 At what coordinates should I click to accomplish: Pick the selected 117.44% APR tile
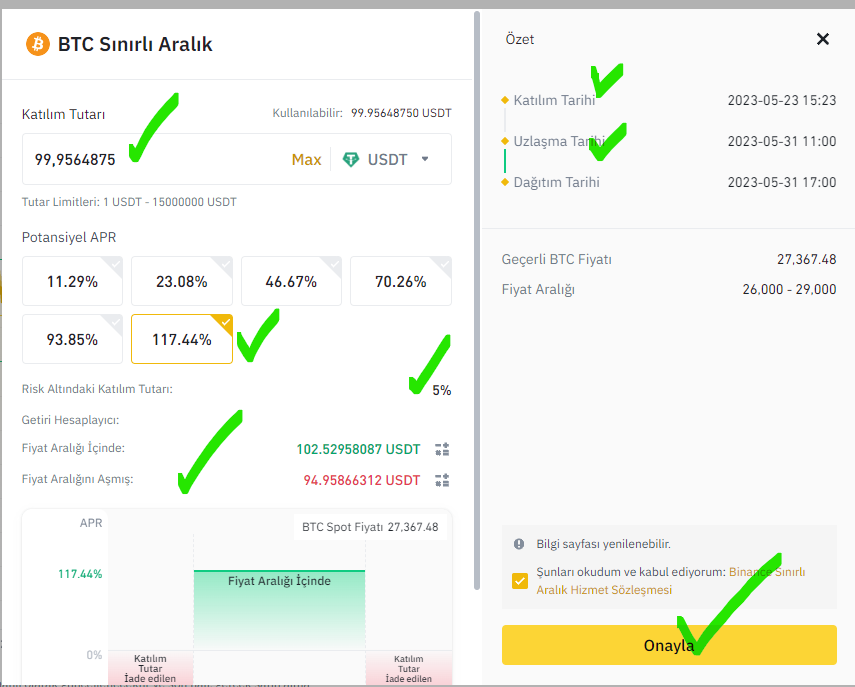(x=182, y=340)
